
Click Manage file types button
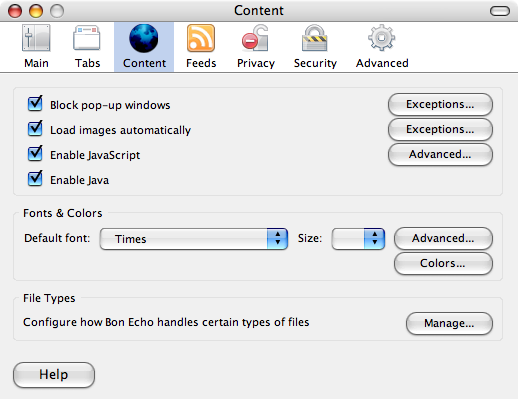point(449,323)
